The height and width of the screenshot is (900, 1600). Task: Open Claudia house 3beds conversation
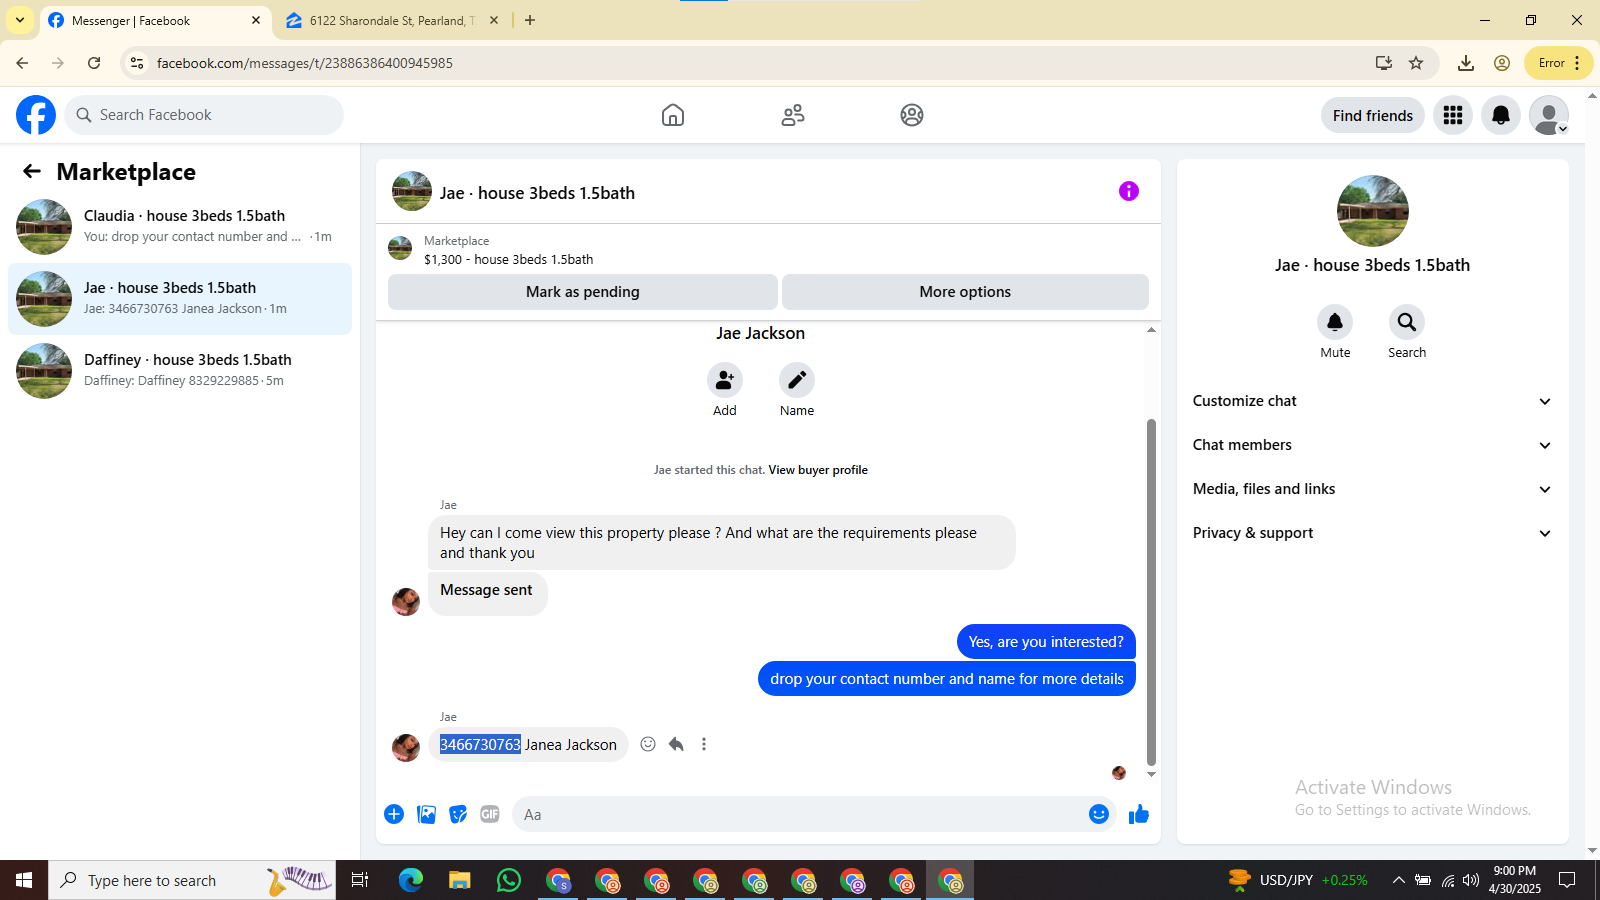[x=180, y=227]
